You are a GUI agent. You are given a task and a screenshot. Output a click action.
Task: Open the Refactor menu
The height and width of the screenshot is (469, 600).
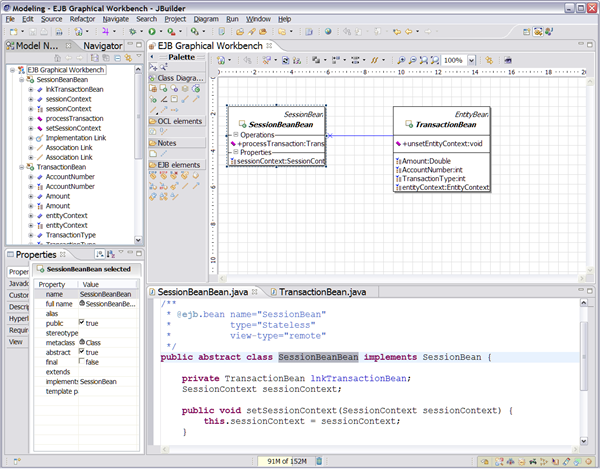(82, 19)
